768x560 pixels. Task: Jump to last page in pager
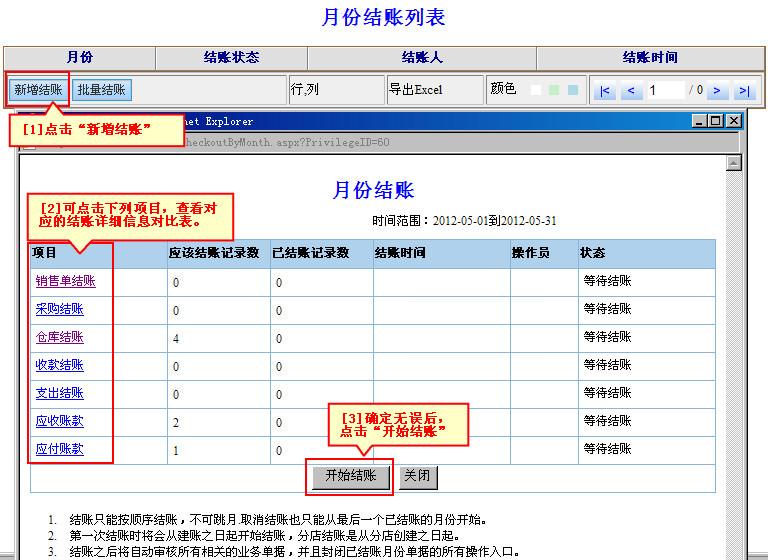(x=743, y=91)
